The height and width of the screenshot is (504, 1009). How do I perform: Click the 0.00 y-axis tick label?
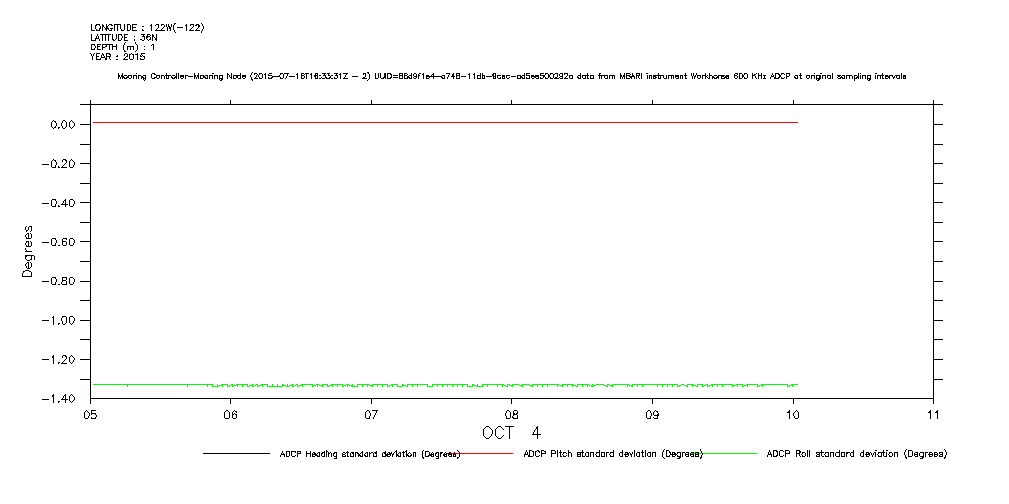63,124
